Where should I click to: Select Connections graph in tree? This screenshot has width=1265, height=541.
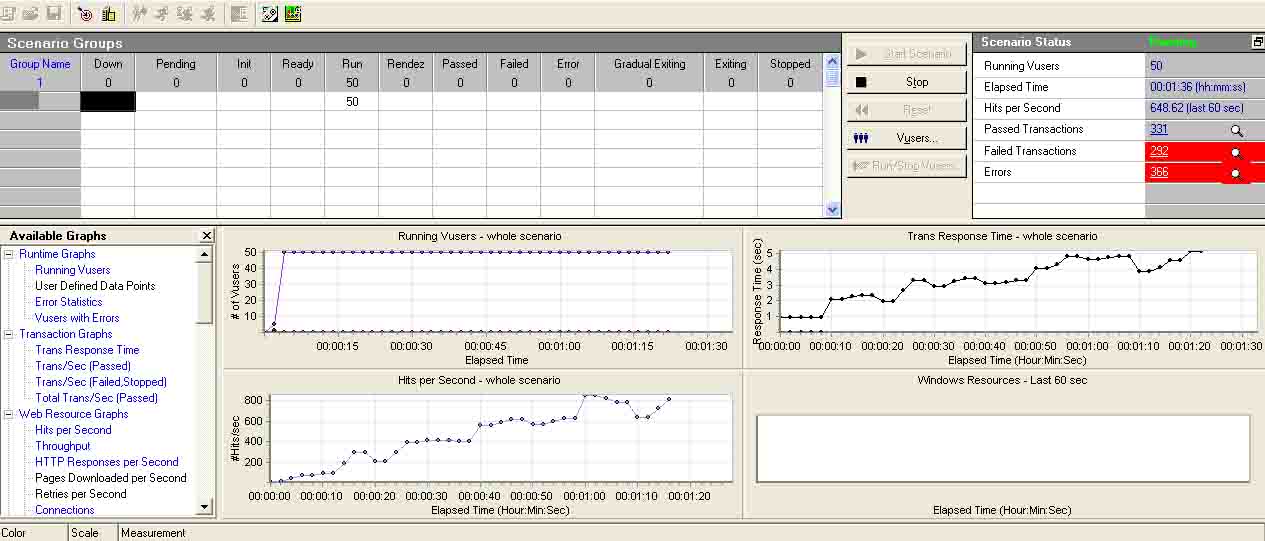coord(65,510)
